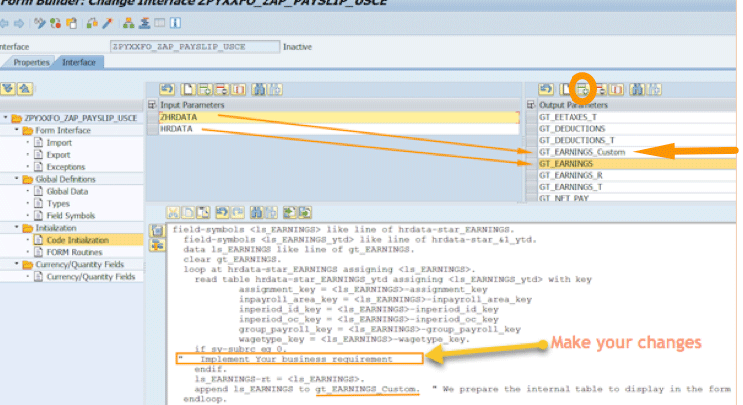Screen dimensions: 743x405
Task: Select Types in the tree
Action: 58,204
